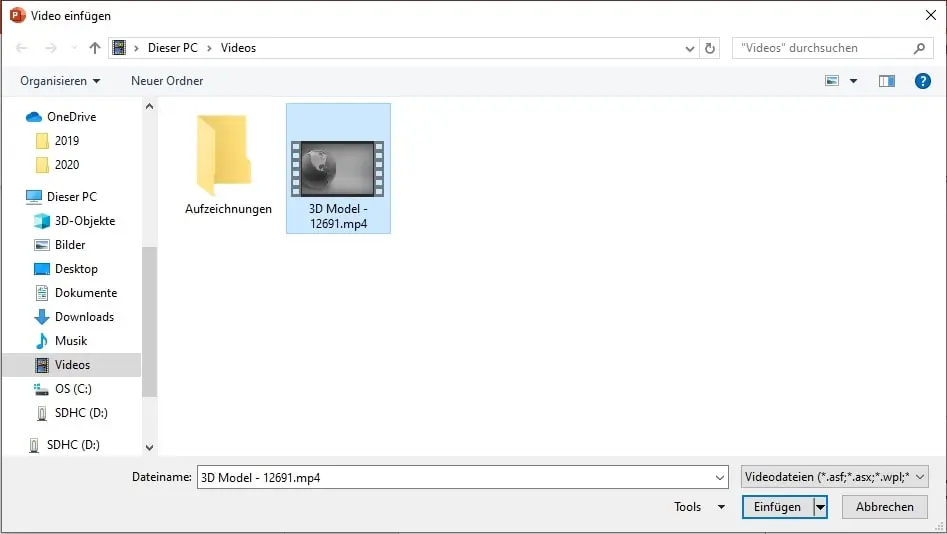Click the Einfügen button
Image resolution: width=947 pixels, height=534 pixels.
777,507
